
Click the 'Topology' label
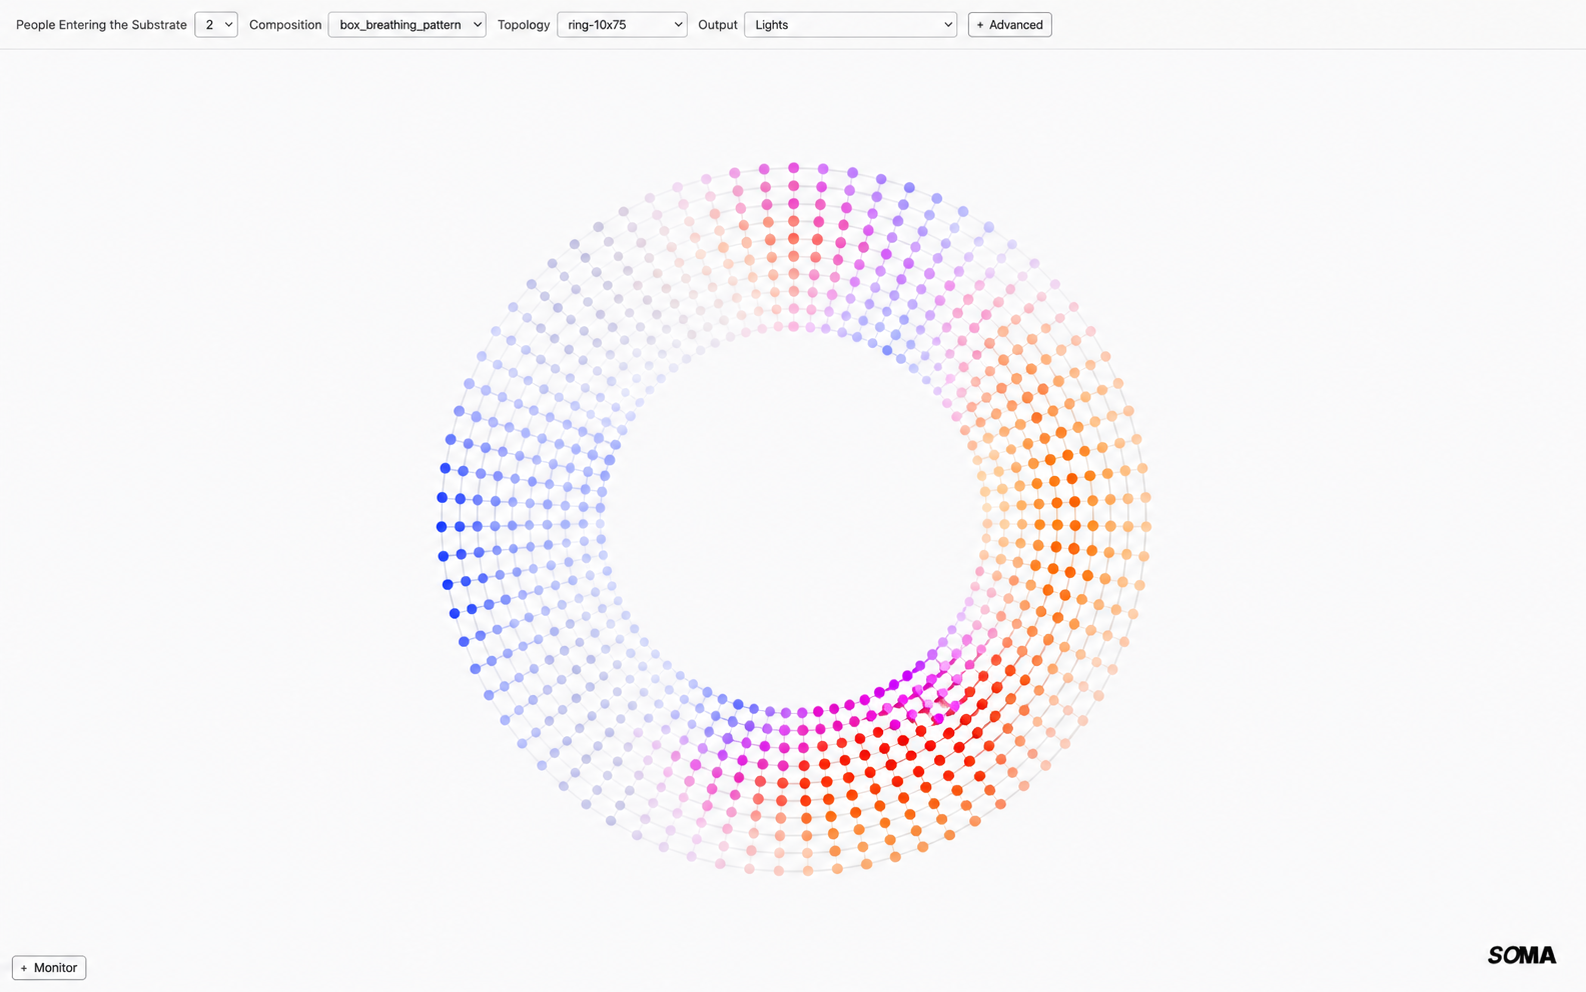click(x=524, y=24)
